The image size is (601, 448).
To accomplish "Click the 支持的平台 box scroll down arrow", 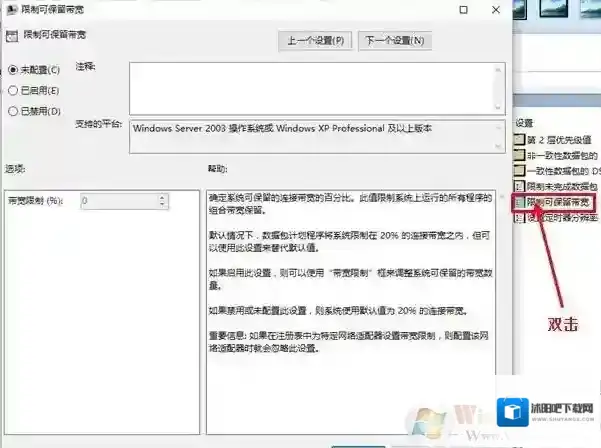I will pyautogui.click(x=498, y=146).
